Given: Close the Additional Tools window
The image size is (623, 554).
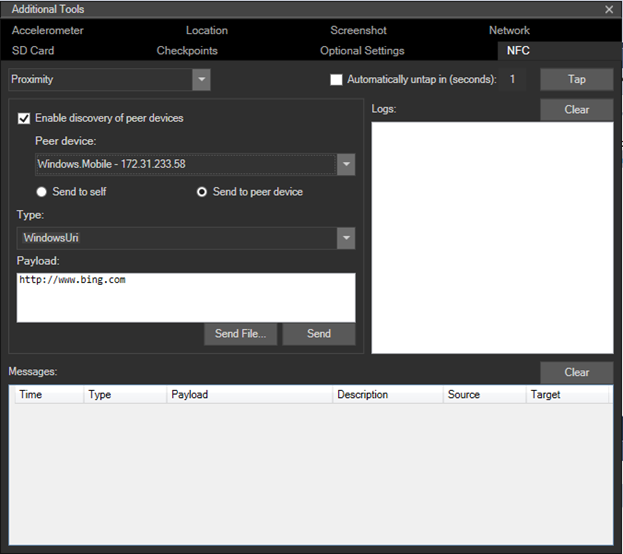Looking at the screenshot, I should (609, 9).
